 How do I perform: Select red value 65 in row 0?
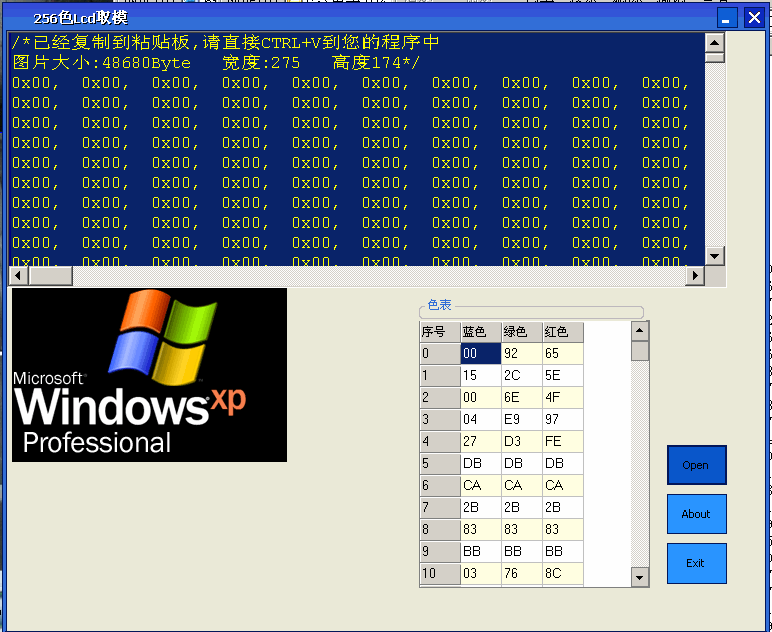point(563,353)
